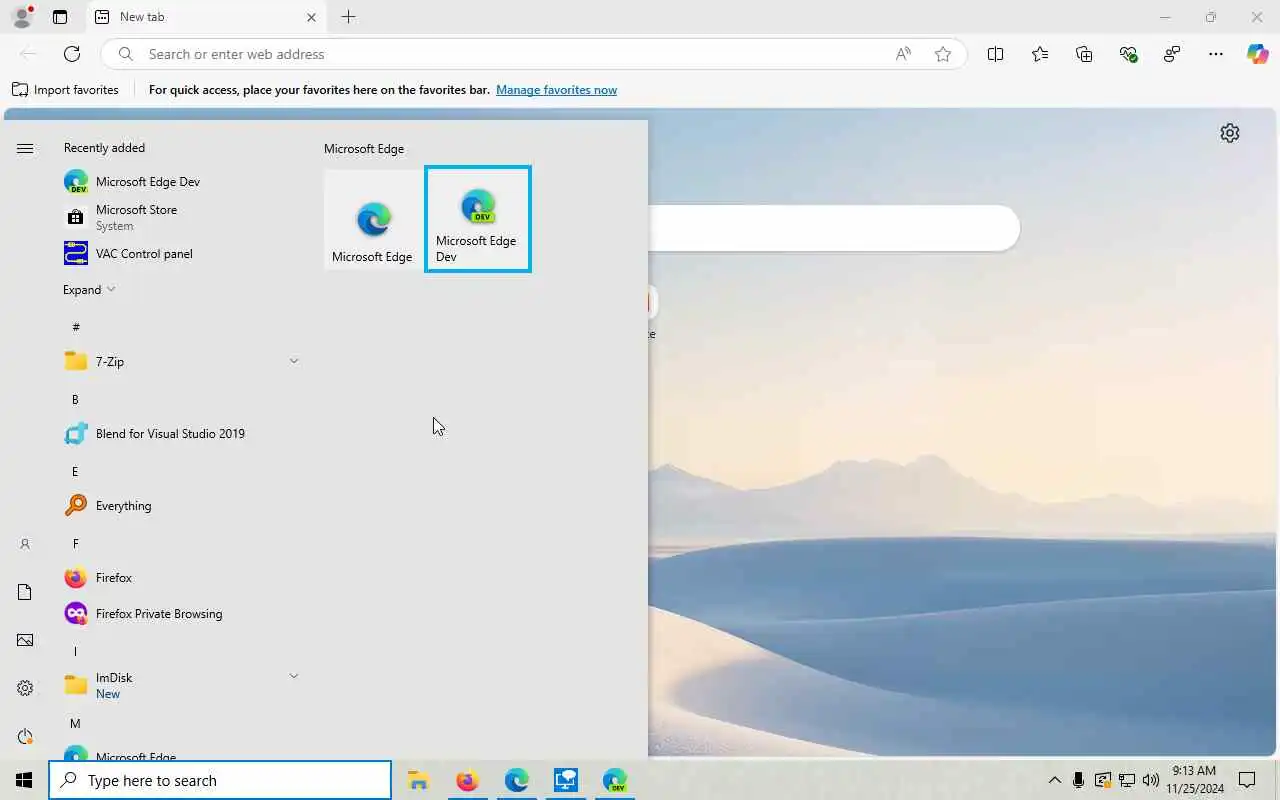The image size is (1280, 800).
Task: Open the ImDisk folder entry
Action: click(x=180, y=685)
